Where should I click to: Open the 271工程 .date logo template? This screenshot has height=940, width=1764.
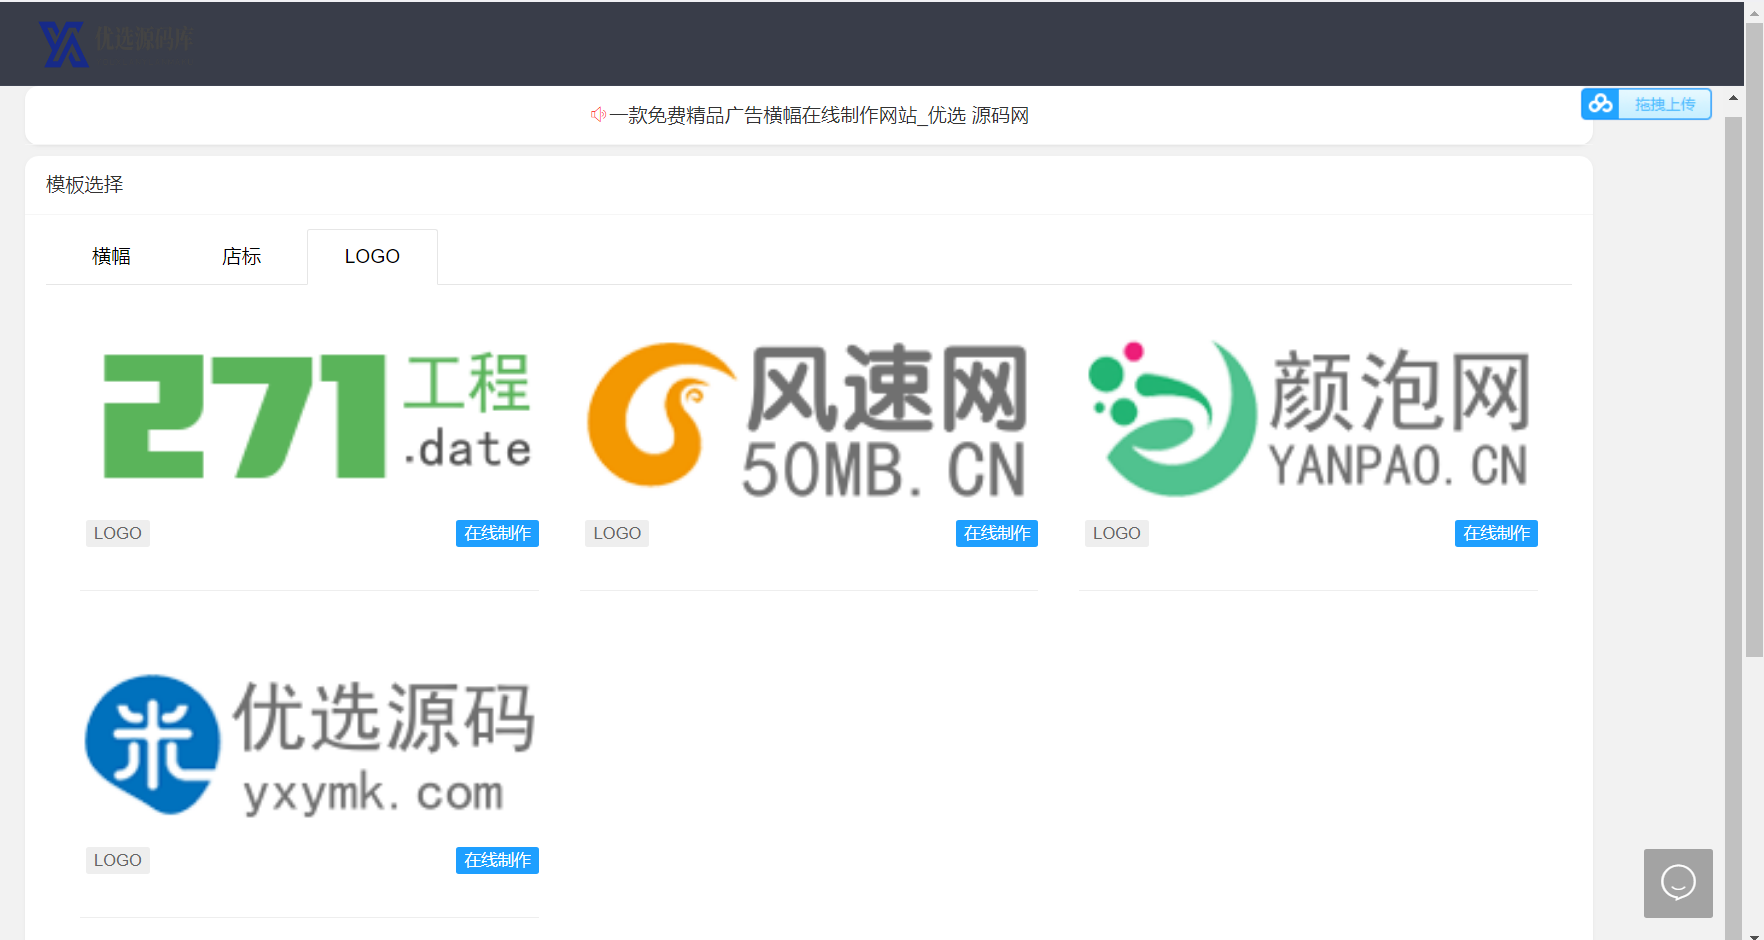pos(310,415)
